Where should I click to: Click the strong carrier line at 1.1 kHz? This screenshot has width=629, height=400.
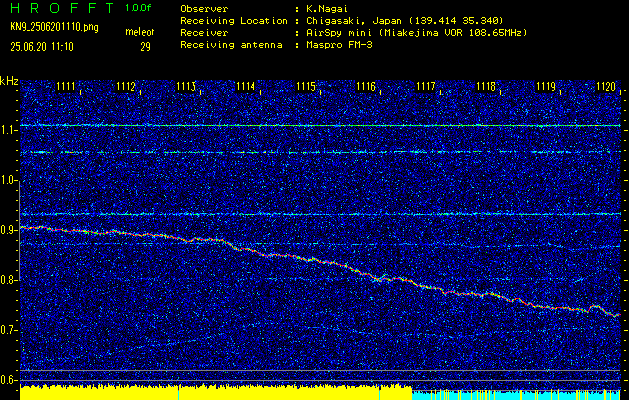pos(320,126)
